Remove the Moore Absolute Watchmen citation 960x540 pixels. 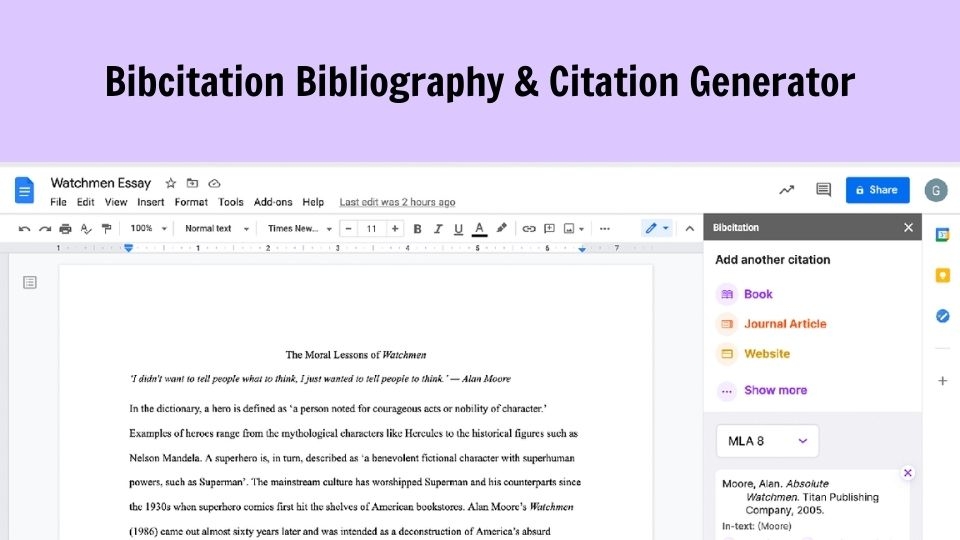click(908, 473)
